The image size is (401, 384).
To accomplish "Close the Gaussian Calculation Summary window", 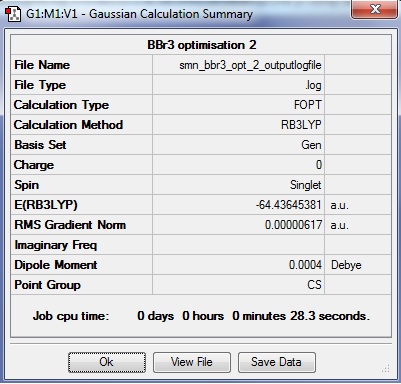I will click(x=375, y=9).
